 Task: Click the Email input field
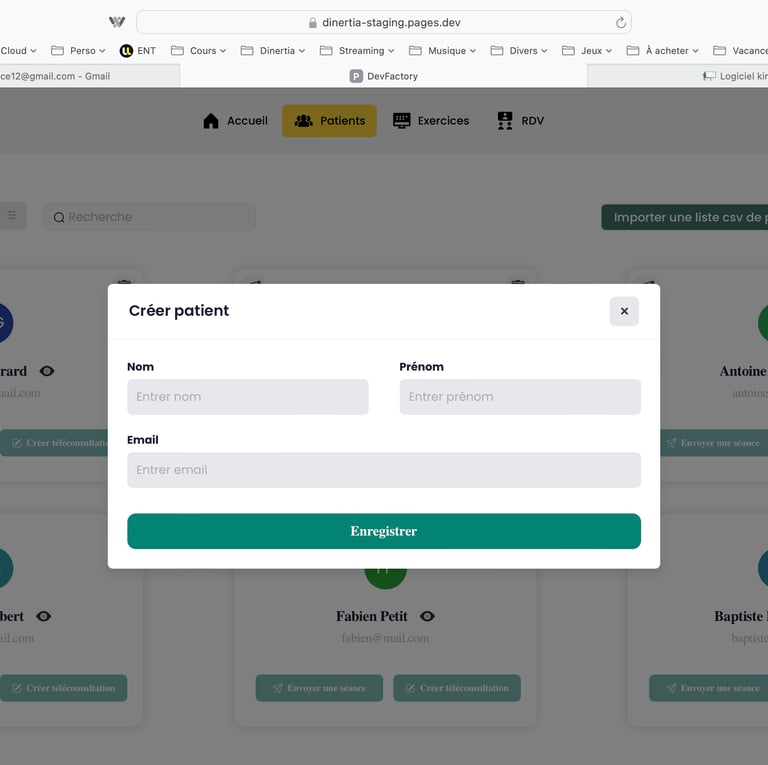384,470
